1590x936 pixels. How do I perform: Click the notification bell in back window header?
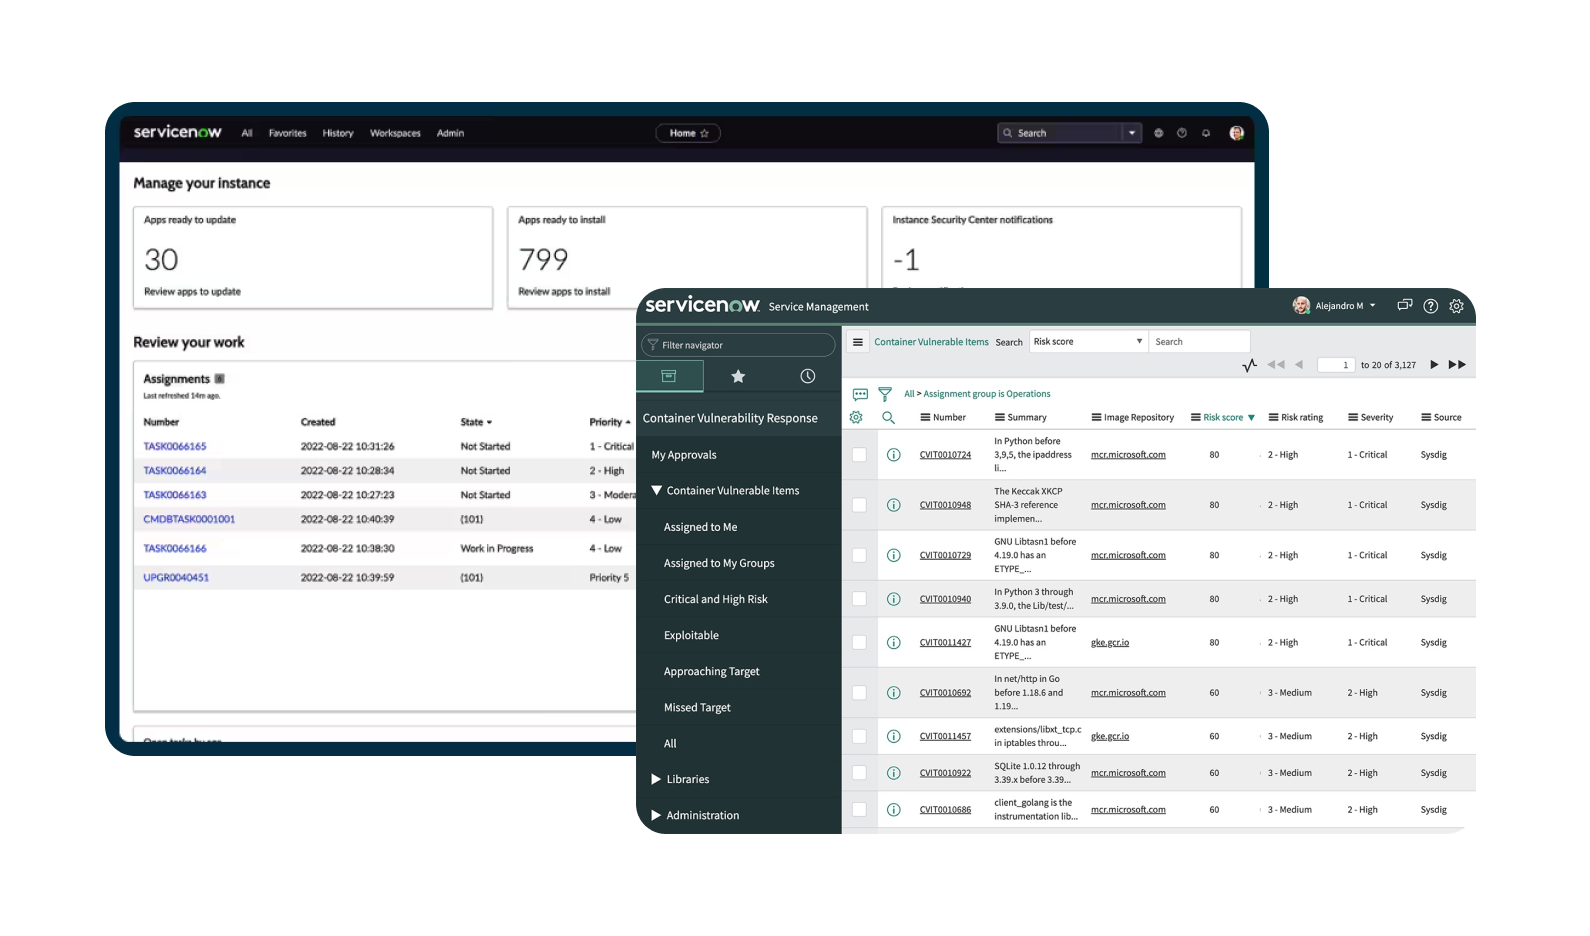coord(1206,133)
